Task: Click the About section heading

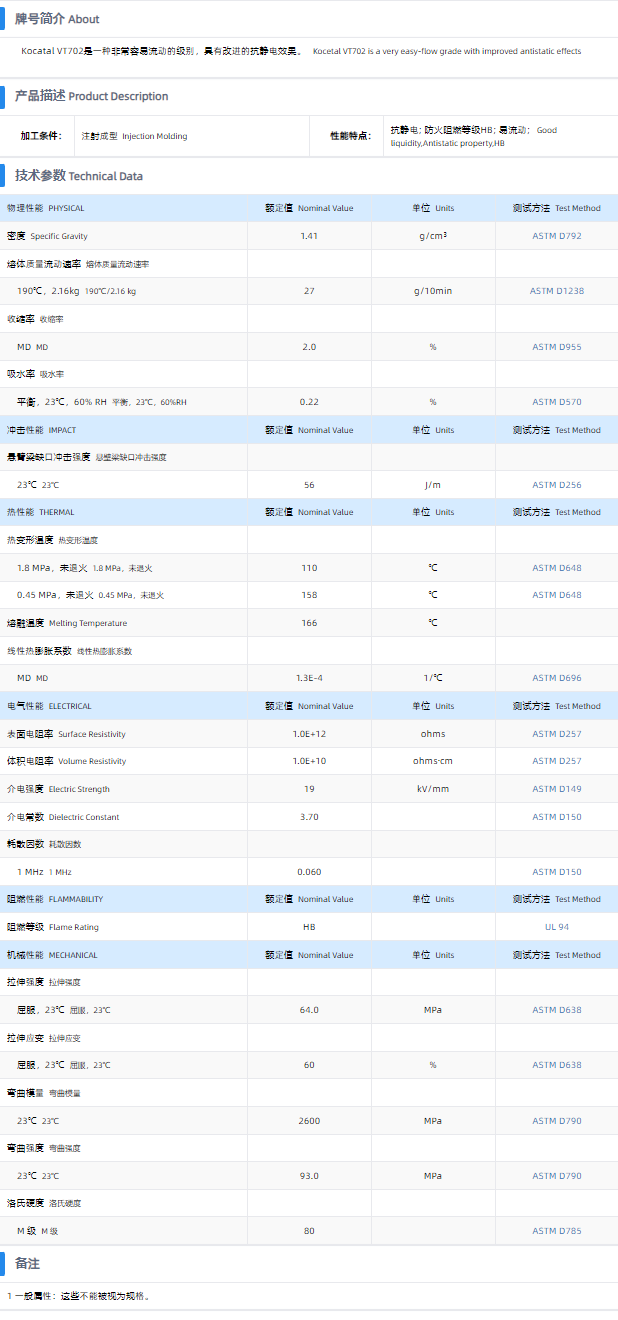Action: [x=57, y=19]
